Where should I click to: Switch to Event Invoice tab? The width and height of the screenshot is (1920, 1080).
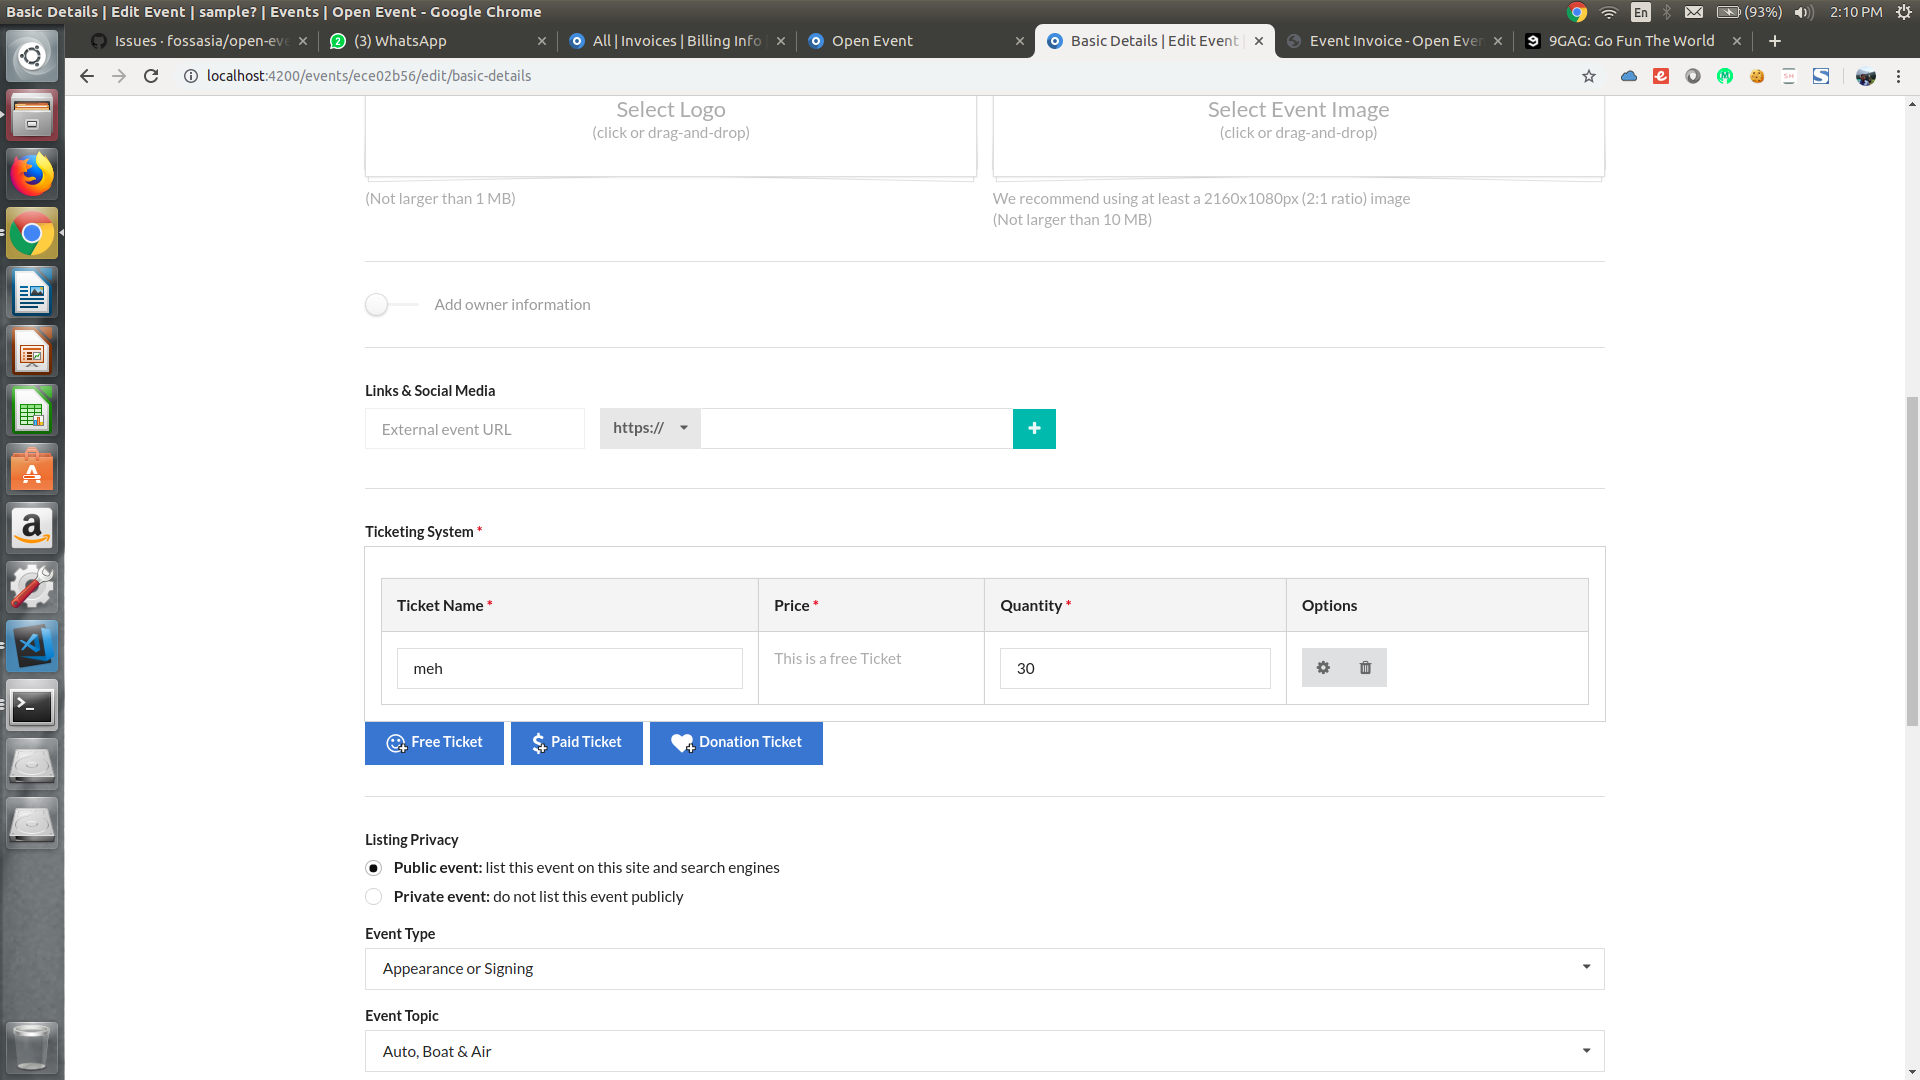point(1394,41)
